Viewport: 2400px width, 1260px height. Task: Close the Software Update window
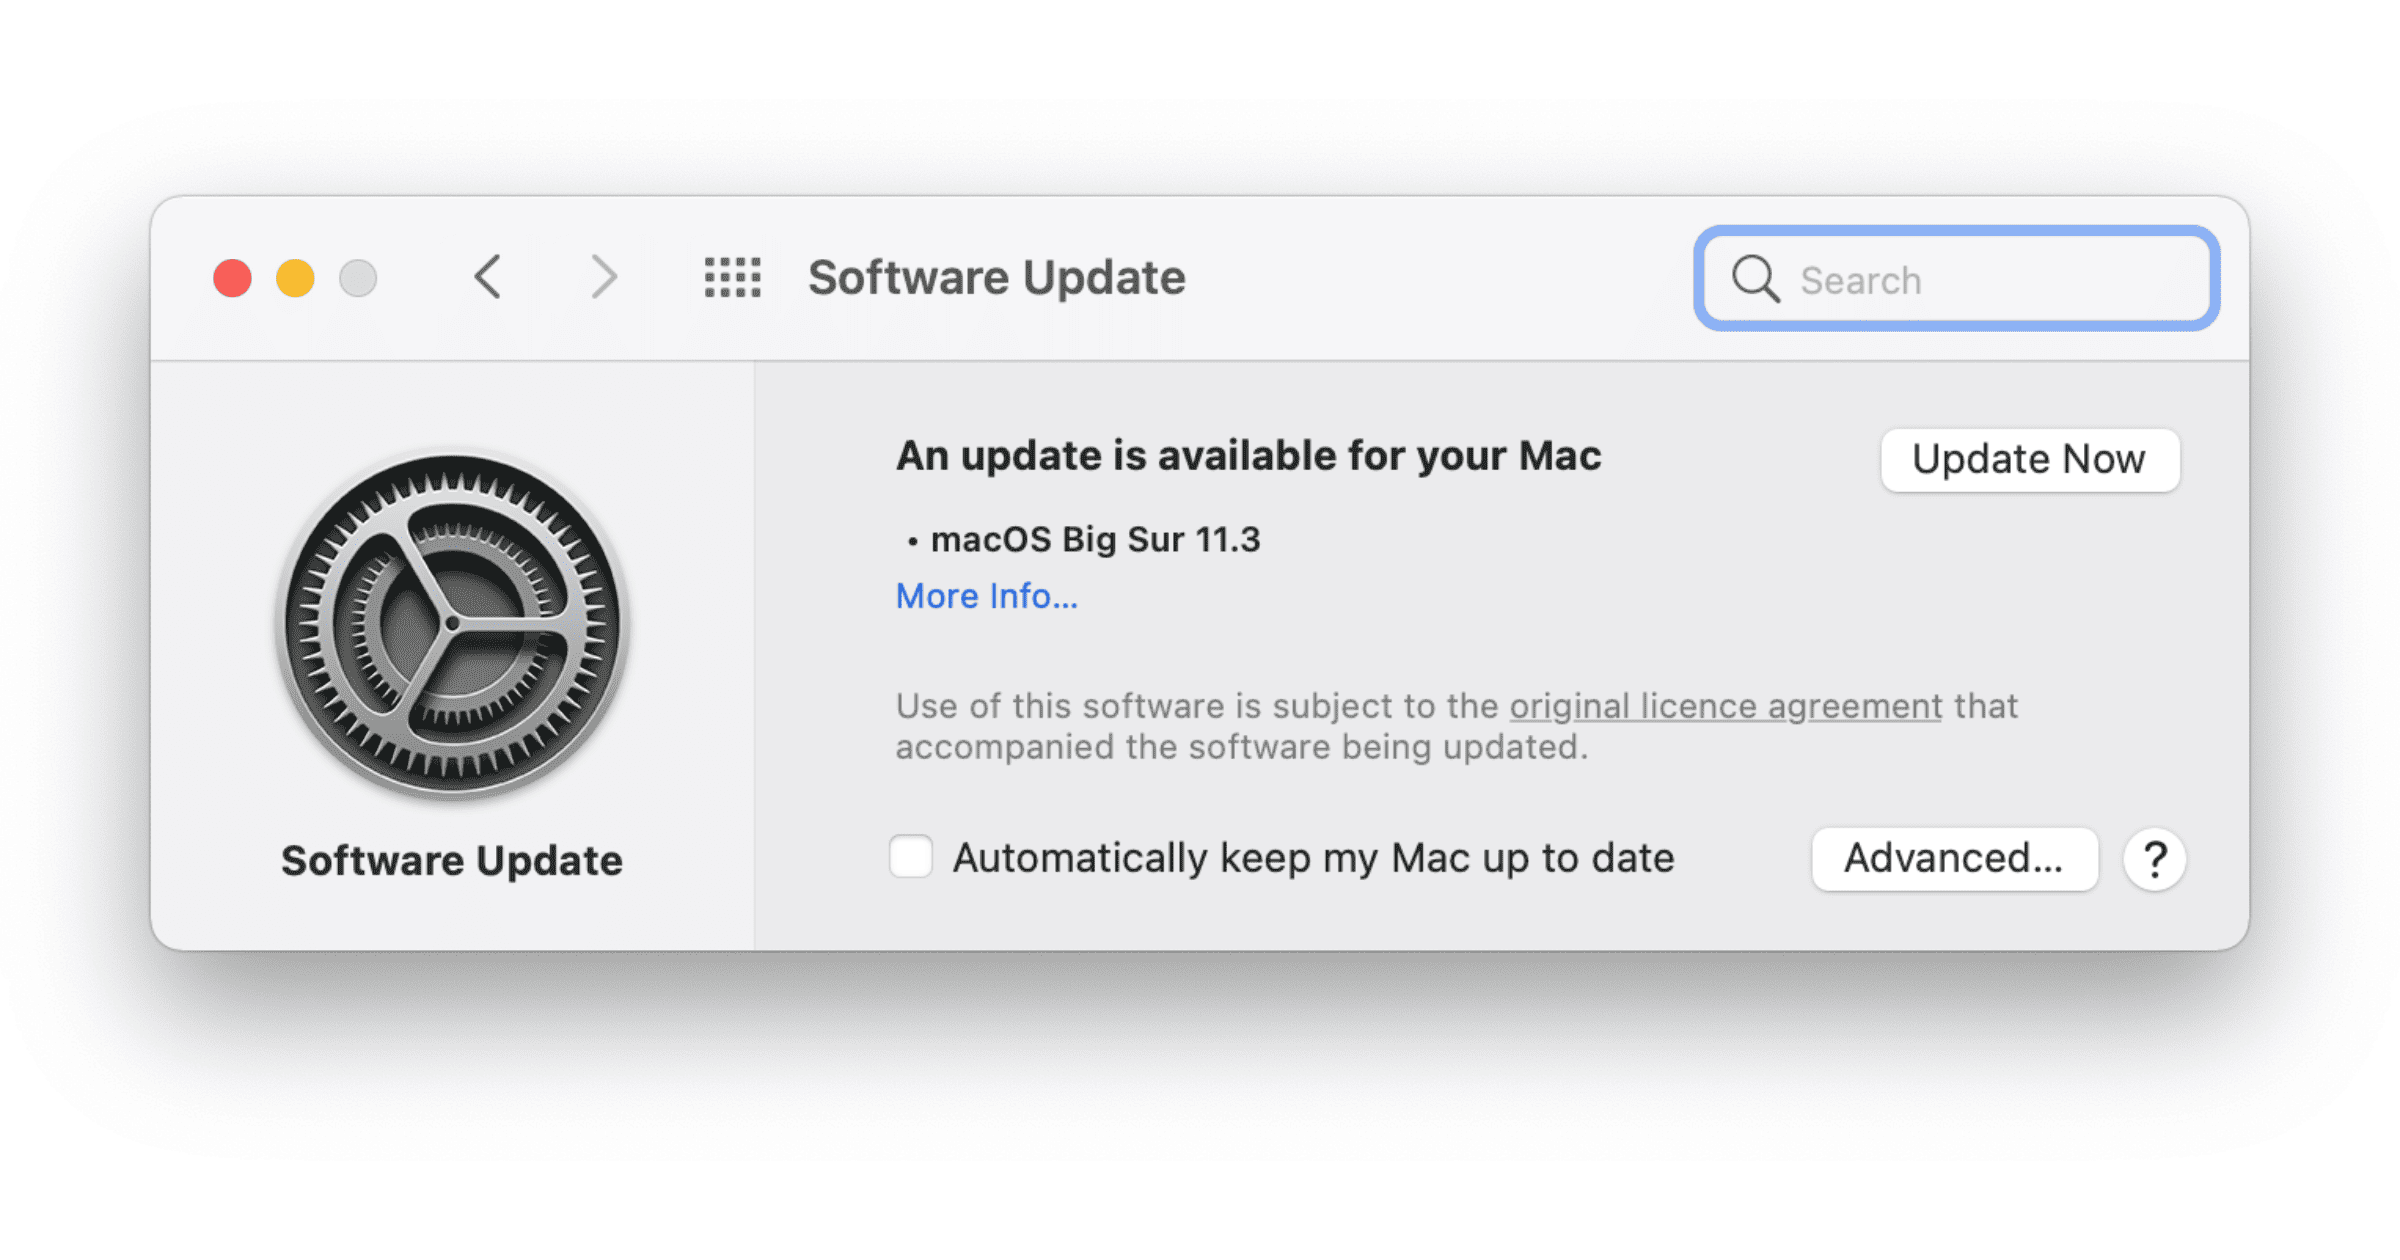coord(232,278)
